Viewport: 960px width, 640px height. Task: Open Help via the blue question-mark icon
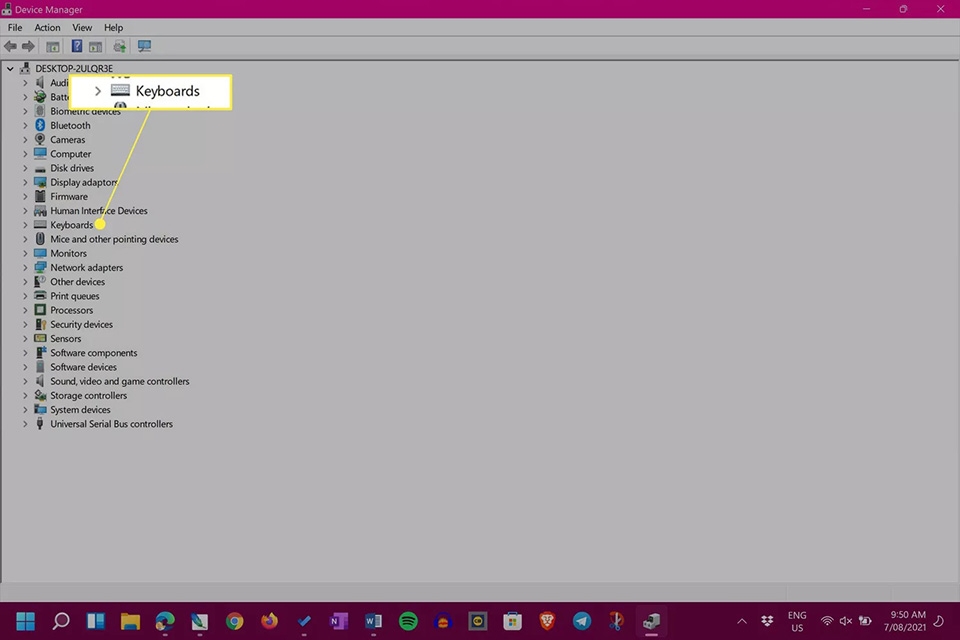click(77, 47)
